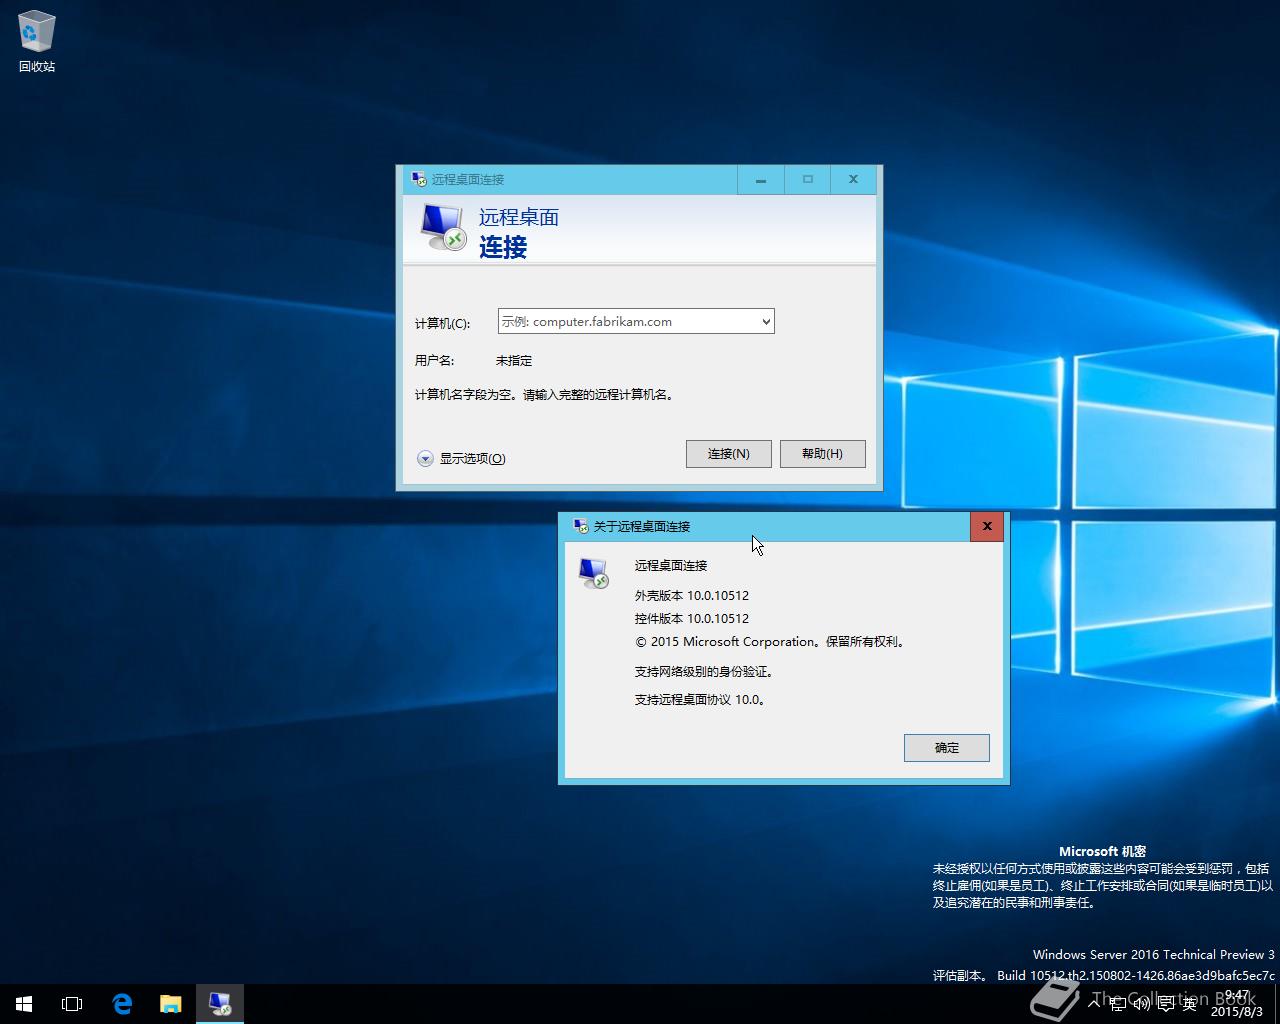
Task: Open the Recycle Bin (回收站) desktop icon
Action: pyautogui.click(x=36, y=42)
